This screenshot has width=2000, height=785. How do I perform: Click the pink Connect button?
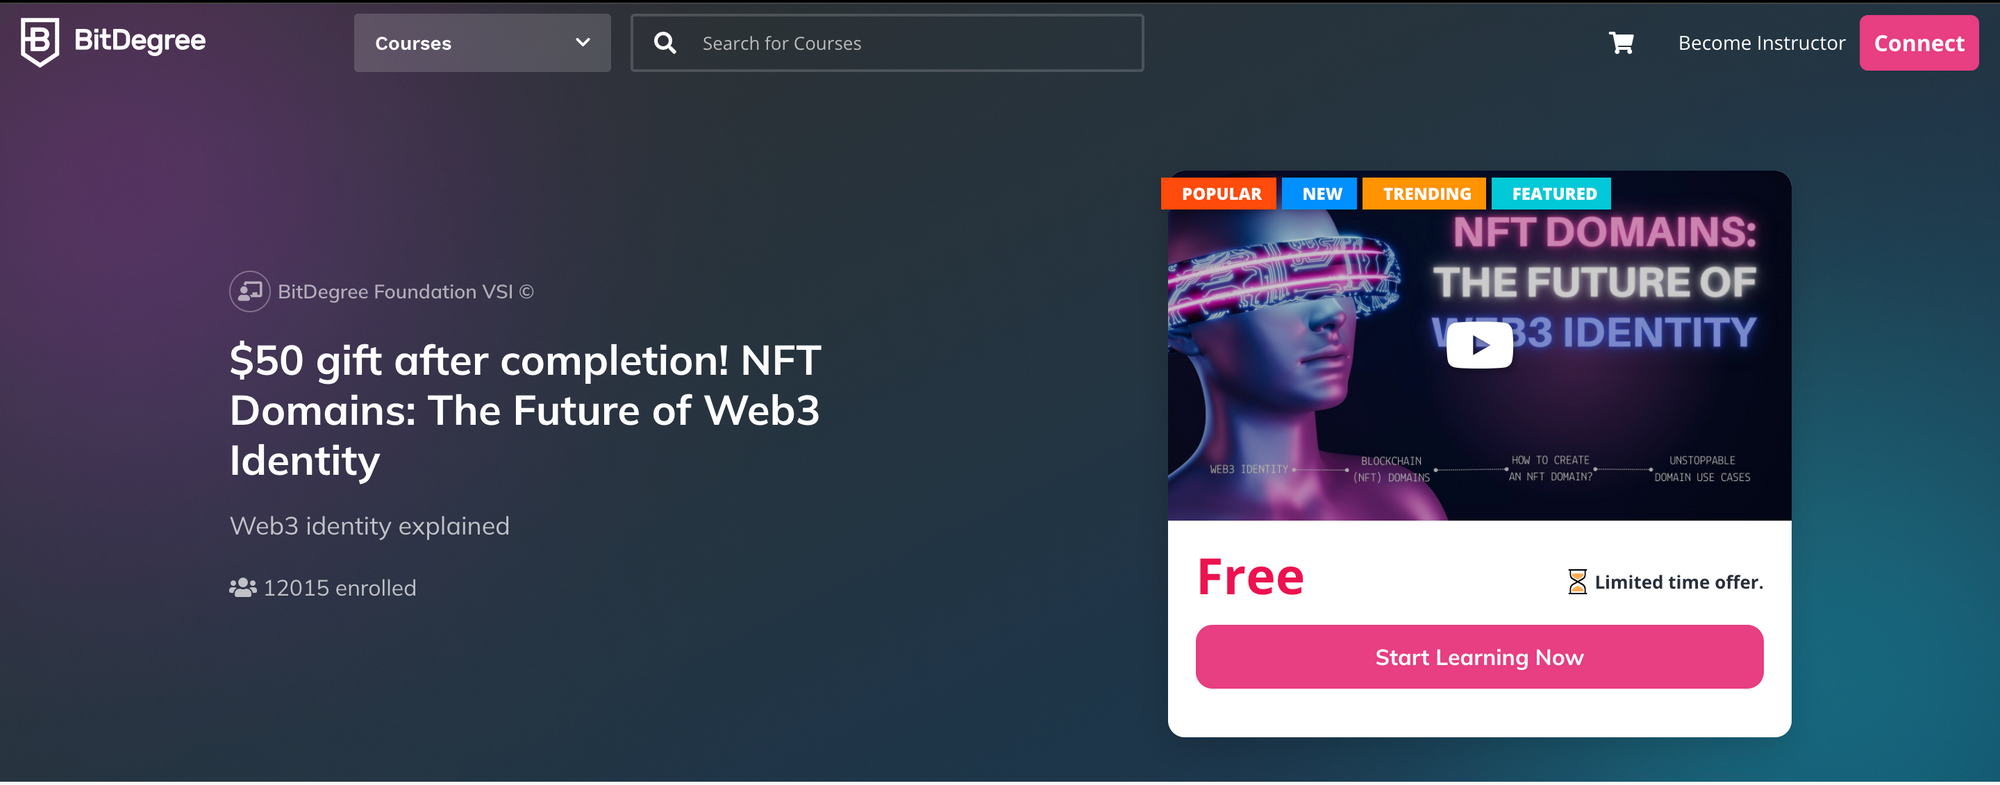coord(1919,43)
